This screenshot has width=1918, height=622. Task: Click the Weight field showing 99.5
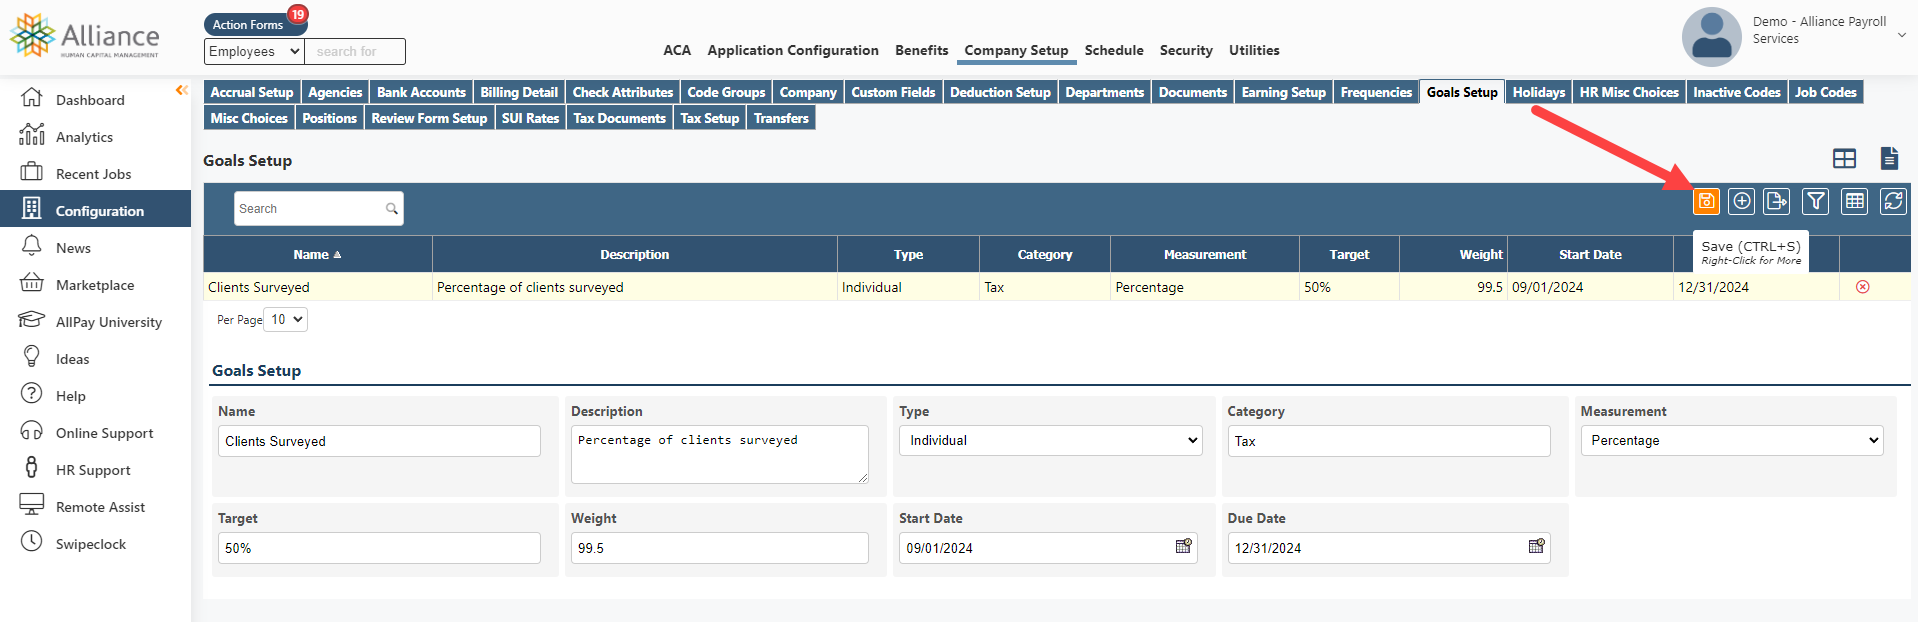(x=720, y=548)
